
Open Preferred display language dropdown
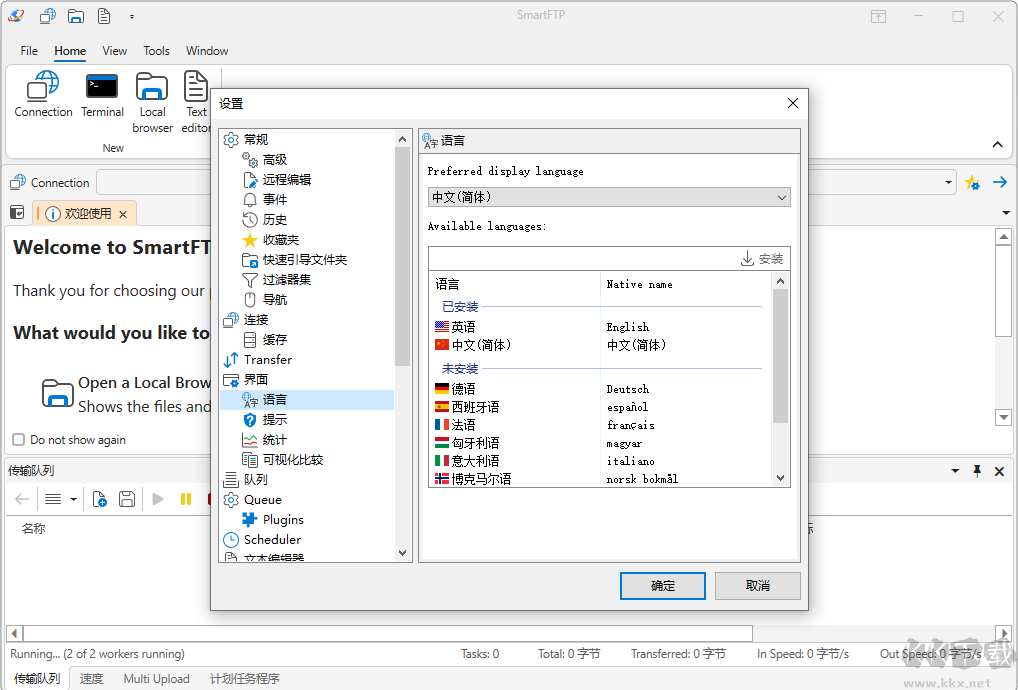click(x=609, y=197)
